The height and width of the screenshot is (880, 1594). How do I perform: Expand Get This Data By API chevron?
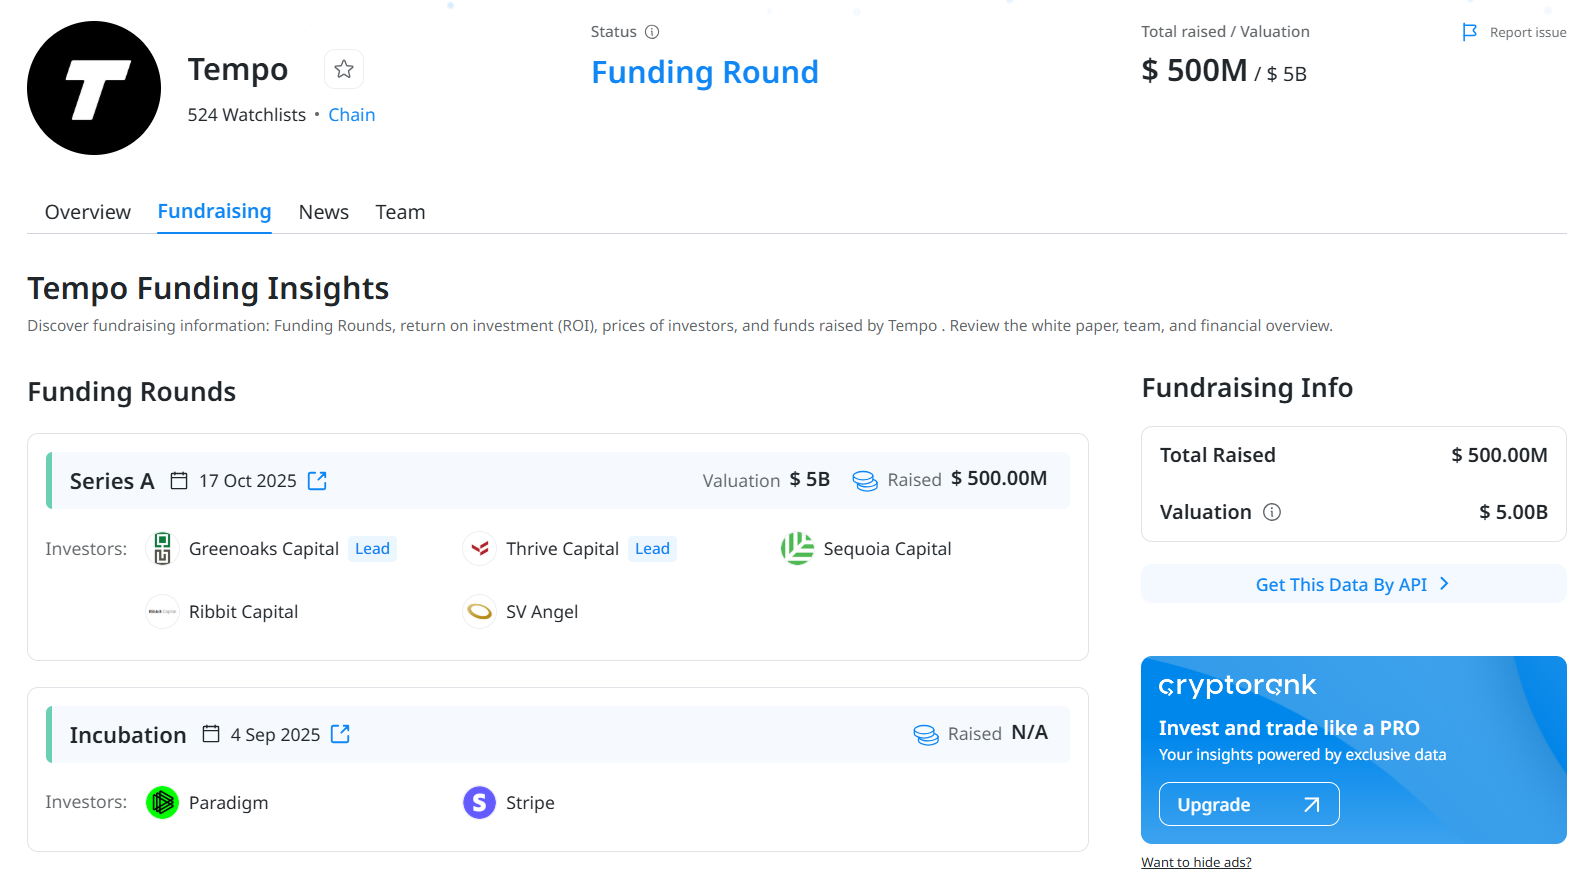(x=1444, y=583)
